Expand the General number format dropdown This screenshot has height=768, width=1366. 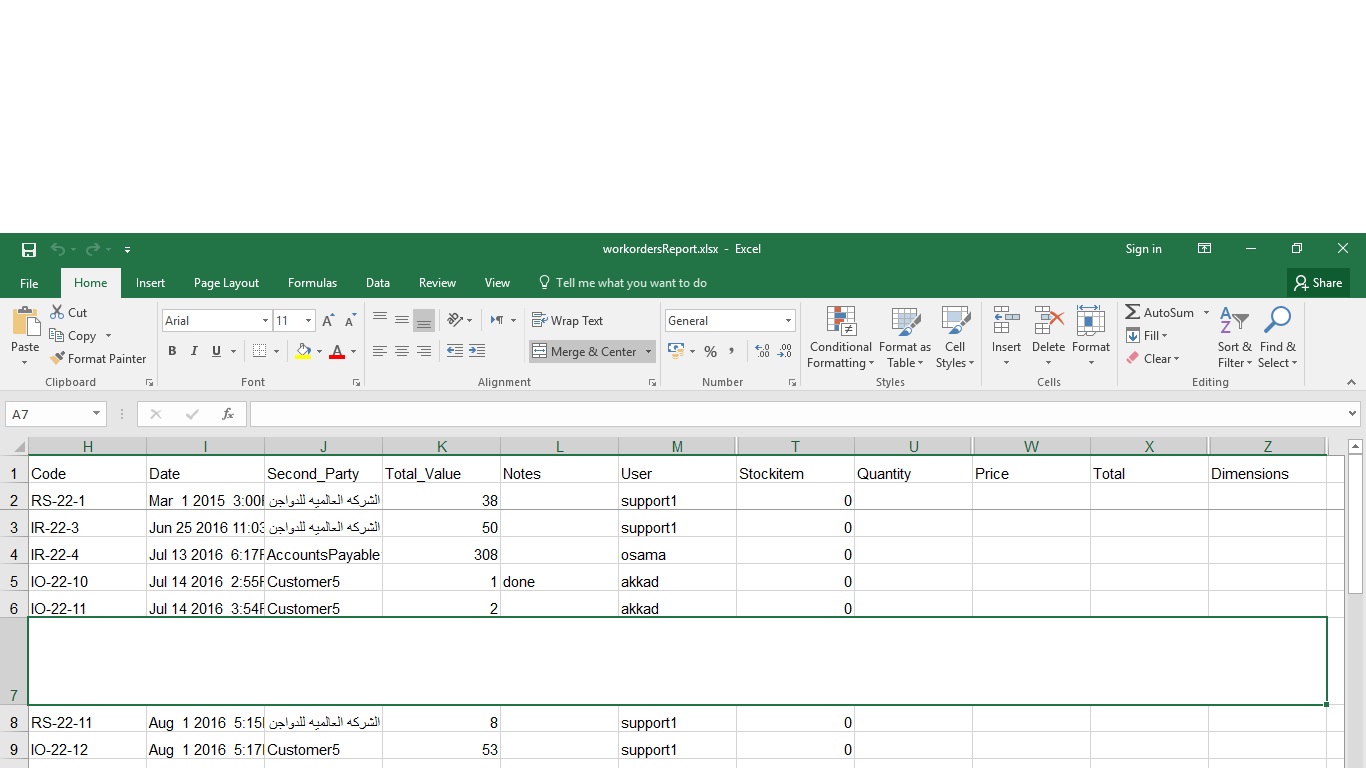click(x=788, y=321)
